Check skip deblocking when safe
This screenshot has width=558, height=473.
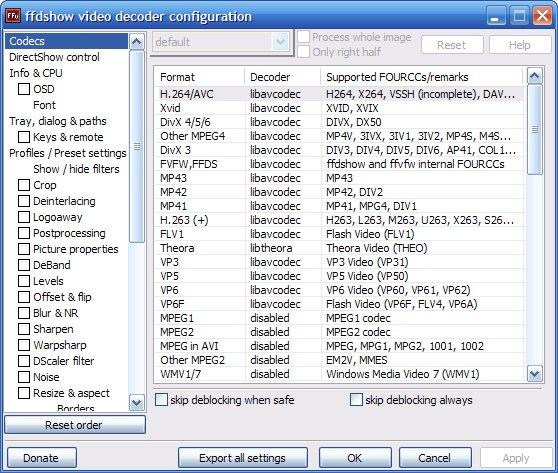[x=162, y=400]
